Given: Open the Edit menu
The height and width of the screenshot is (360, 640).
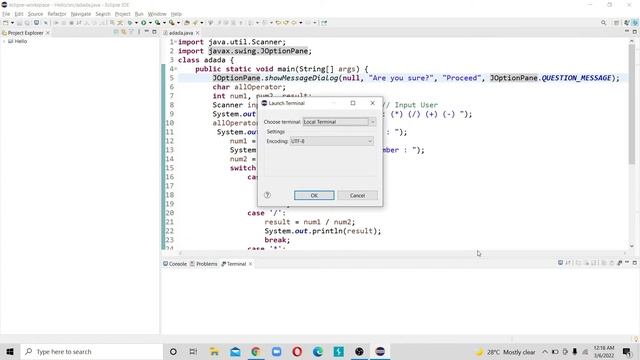Looking at the screenshot, I should click(x=19, y=14).
